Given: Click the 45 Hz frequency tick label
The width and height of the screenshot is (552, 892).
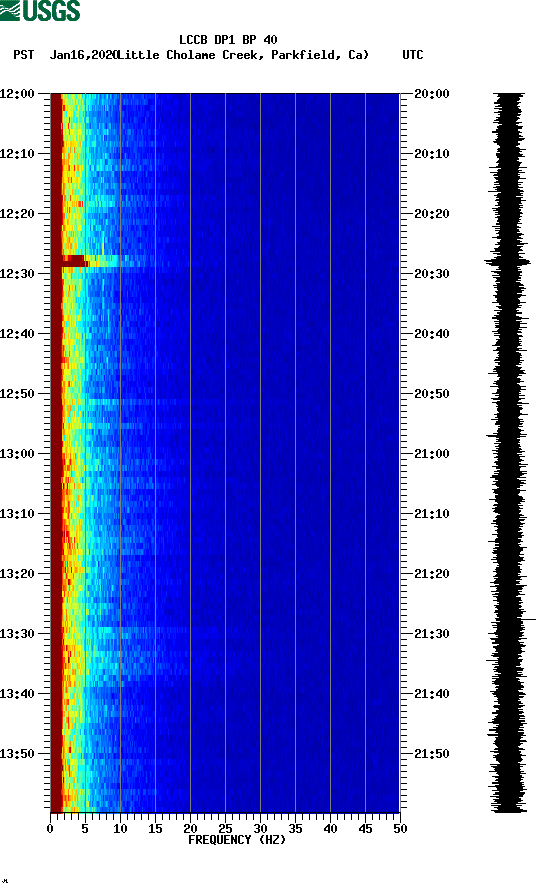Looking at the screenshot, I should click(365, 829).
